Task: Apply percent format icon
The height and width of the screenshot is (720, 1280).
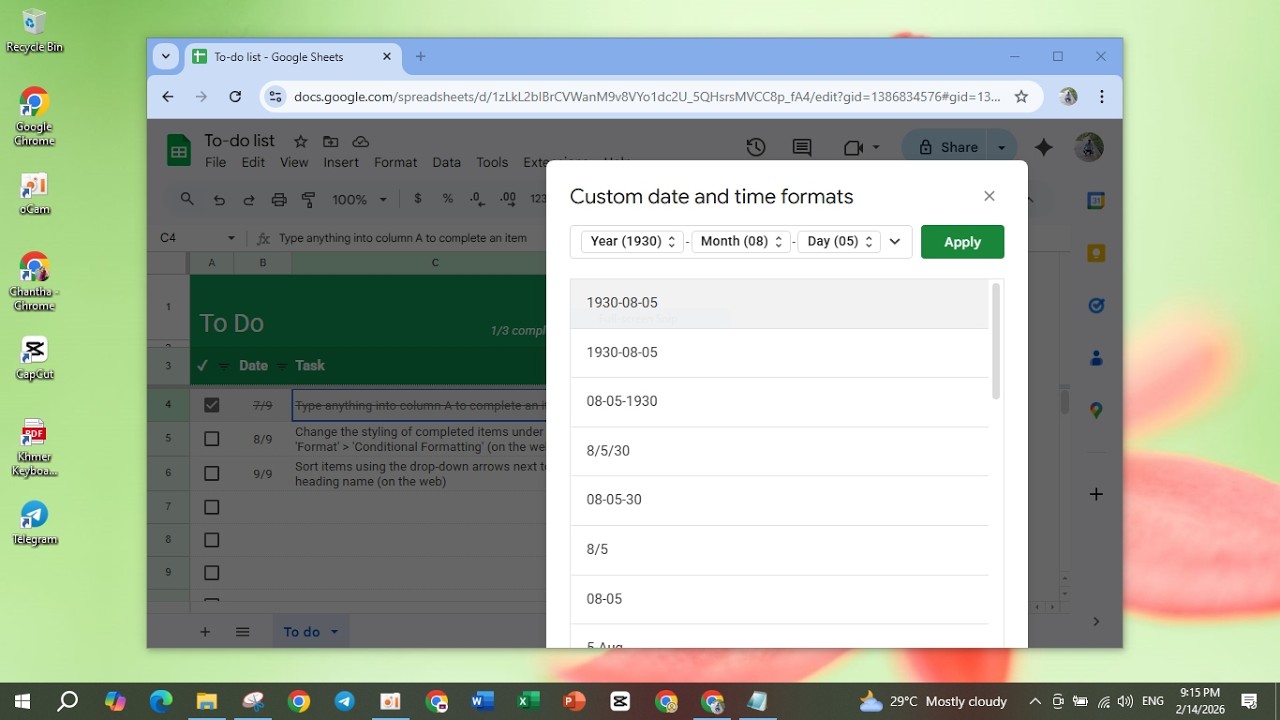Action: pos(447,199)
